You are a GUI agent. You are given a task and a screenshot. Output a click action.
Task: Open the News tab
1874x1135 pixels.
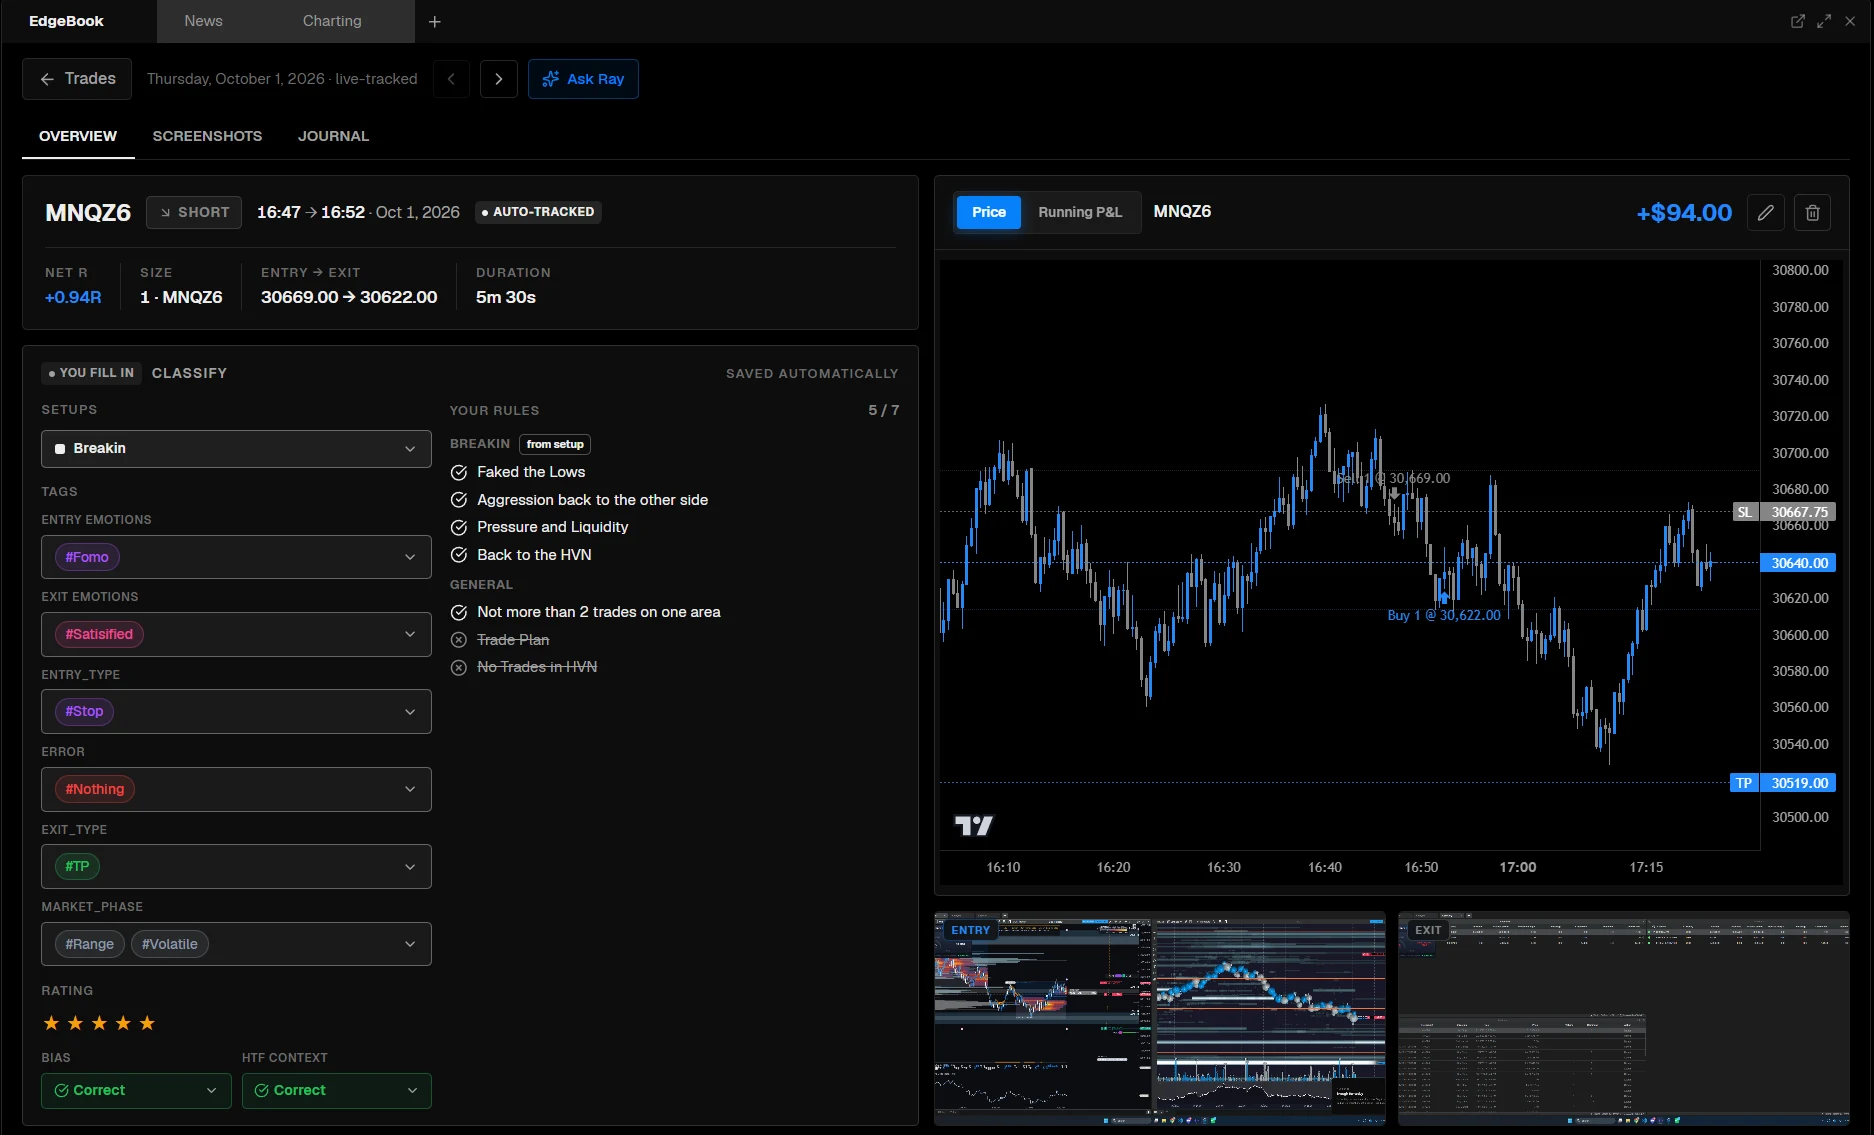click(x=203, y=21)
